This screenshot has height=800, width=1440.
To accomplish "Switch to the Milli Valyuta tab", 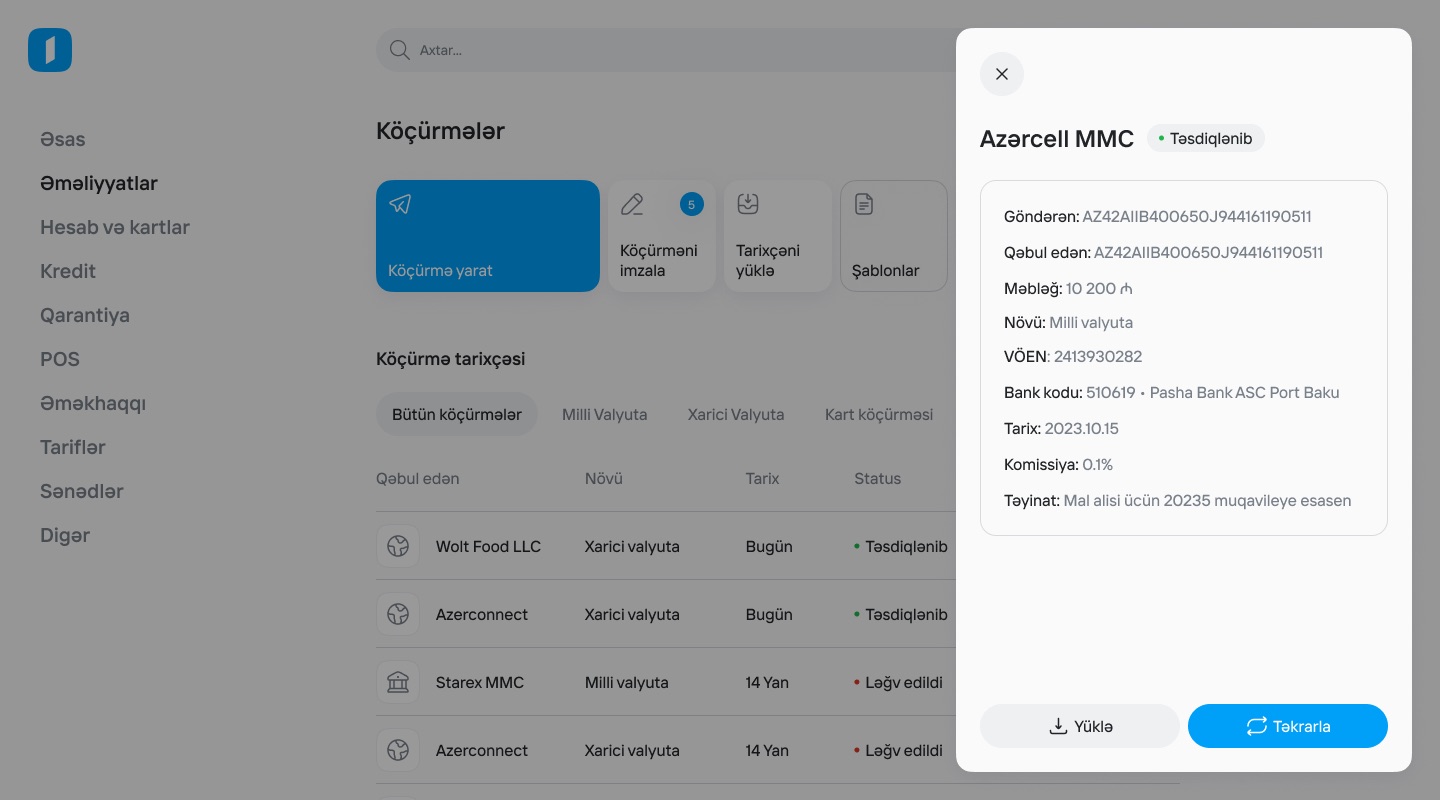I will pyautogui.click(x=605, y=414).
